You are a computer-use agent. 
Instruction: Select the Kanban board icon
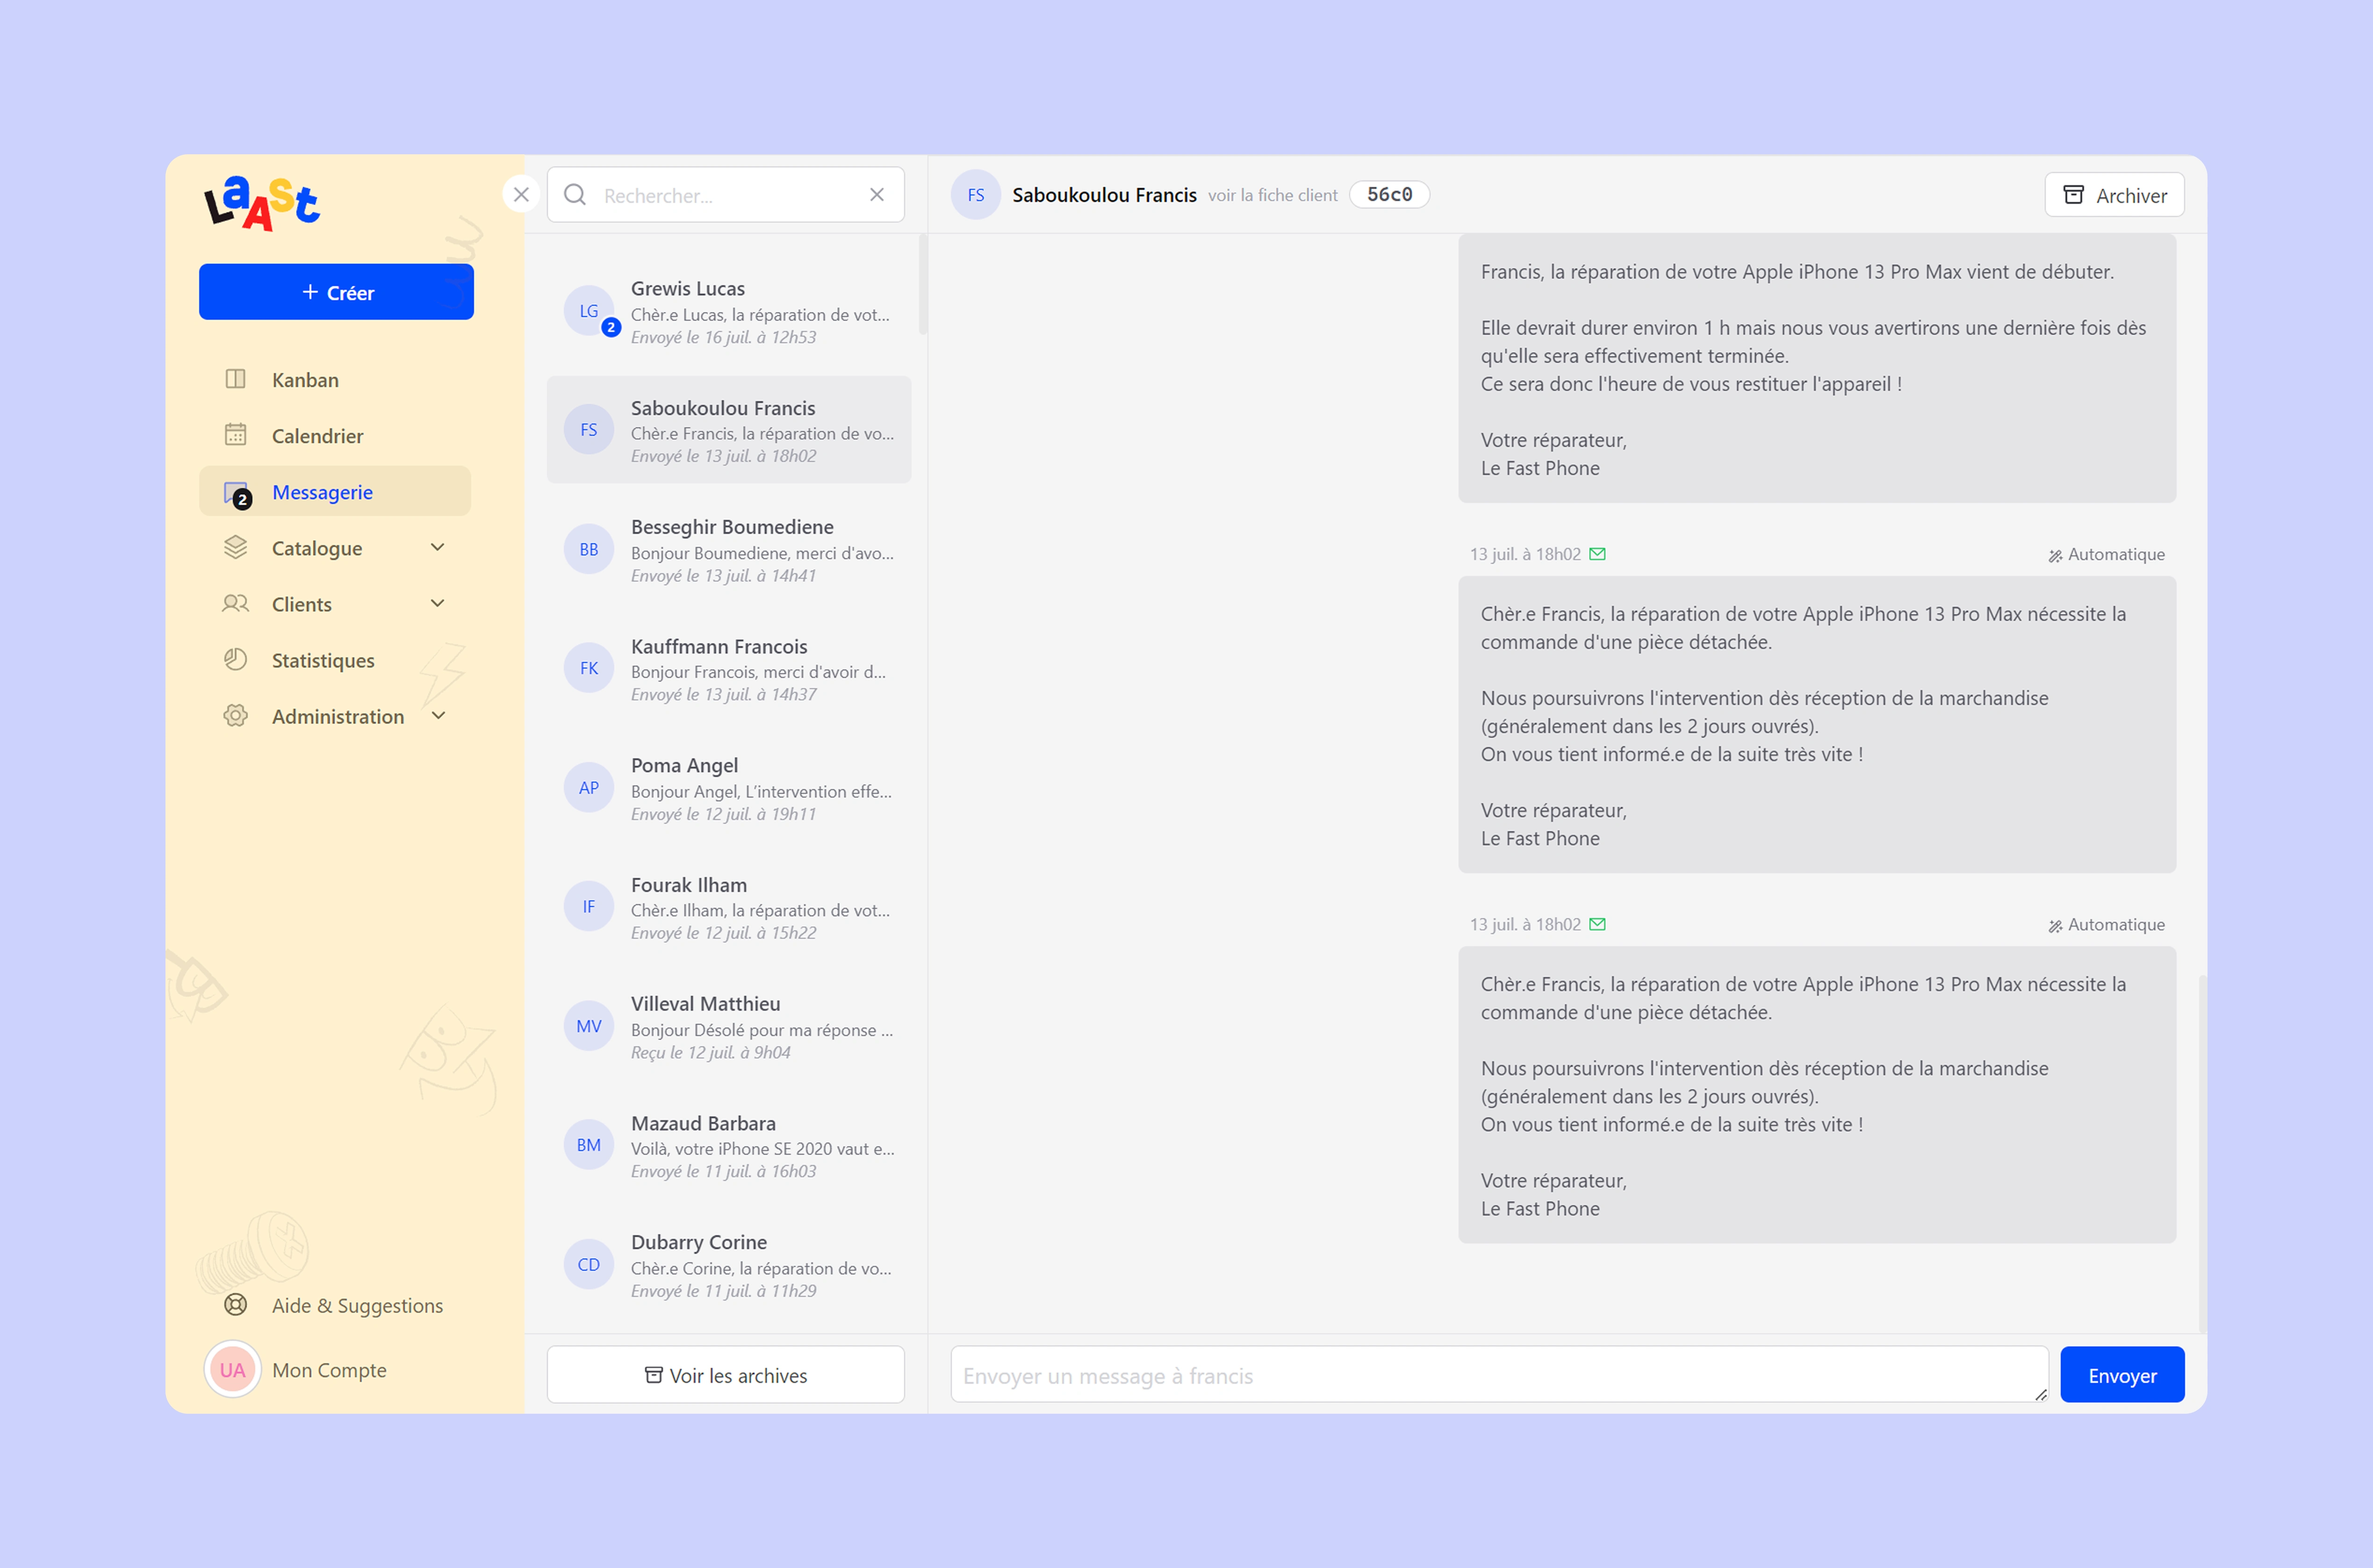click(x=235, y=379)
